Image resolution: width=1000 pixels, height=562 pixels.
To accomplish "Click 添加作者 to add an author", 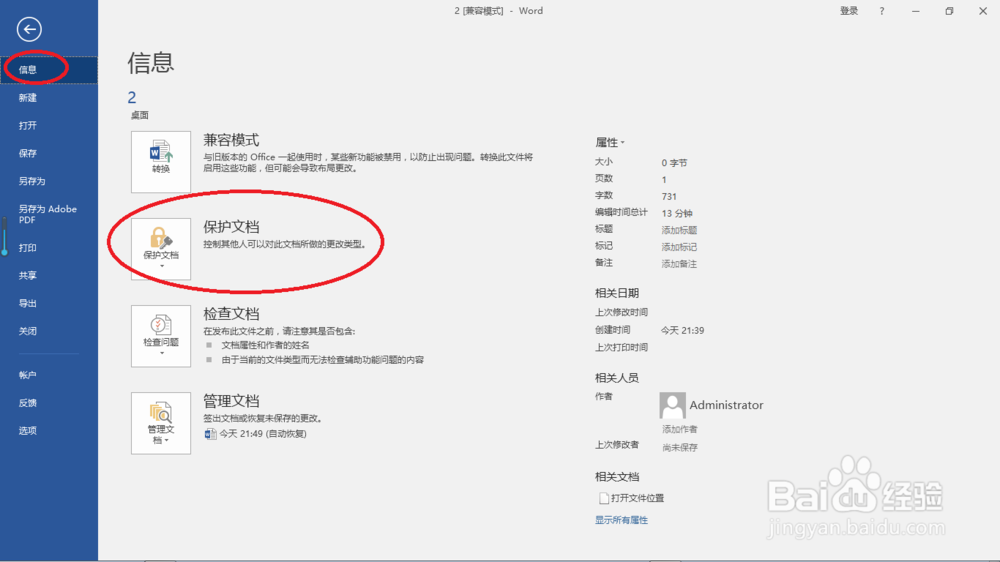I will point(680,429).
